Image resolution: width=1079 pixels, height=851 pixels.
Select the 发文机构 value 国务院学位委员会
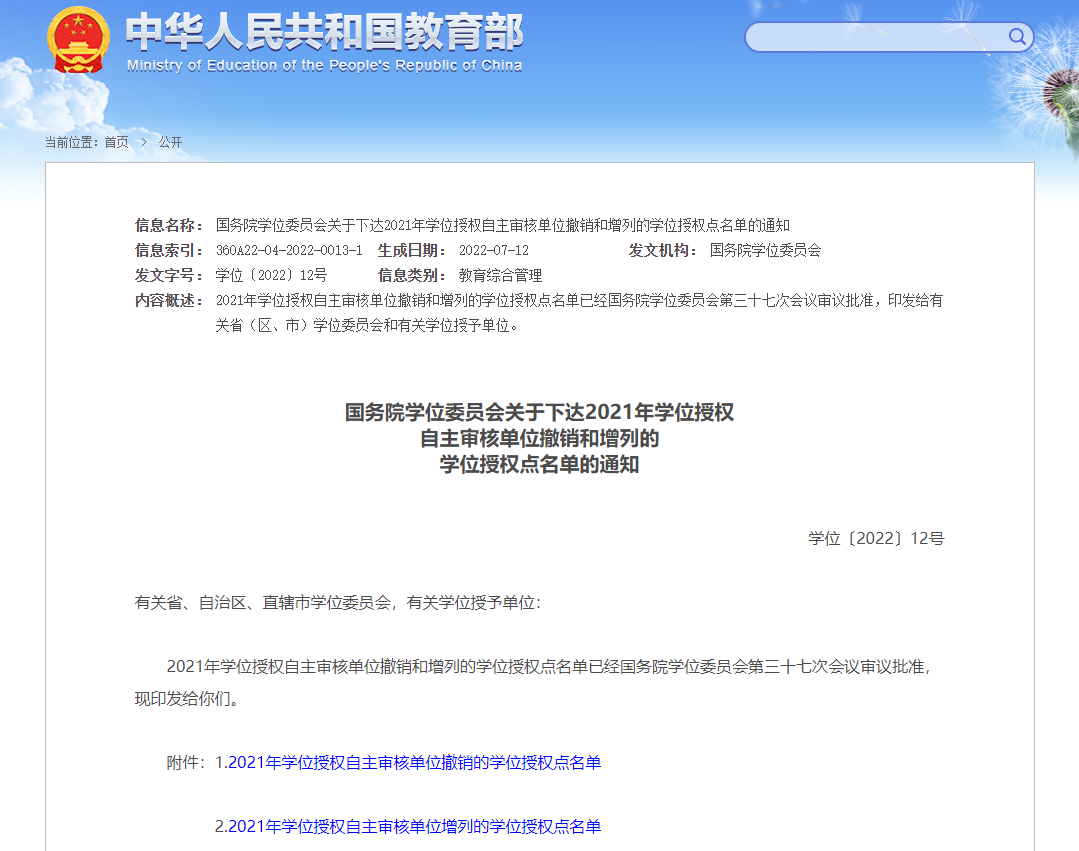point(766,250)
